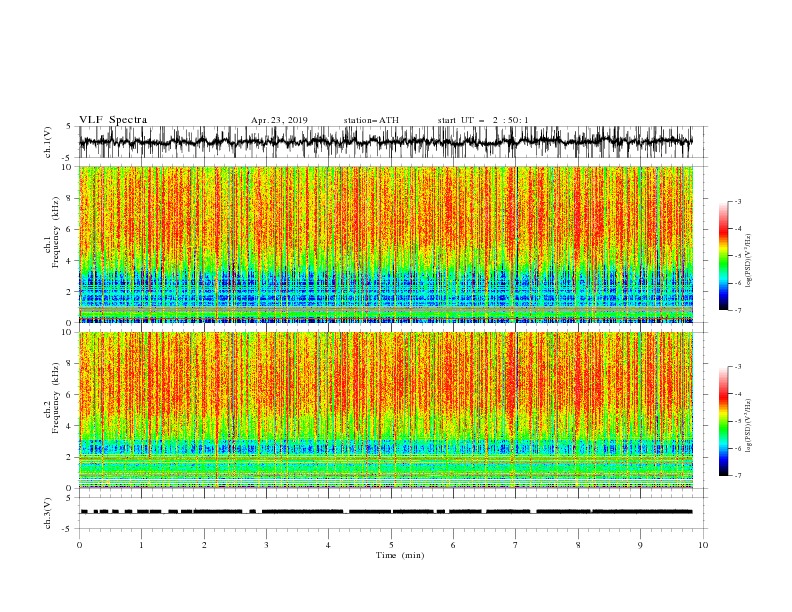The width and height of the screenshot is (792, 612).
Task: Click inside the ch.1 spectrogram panel
Action: [386, 244]
